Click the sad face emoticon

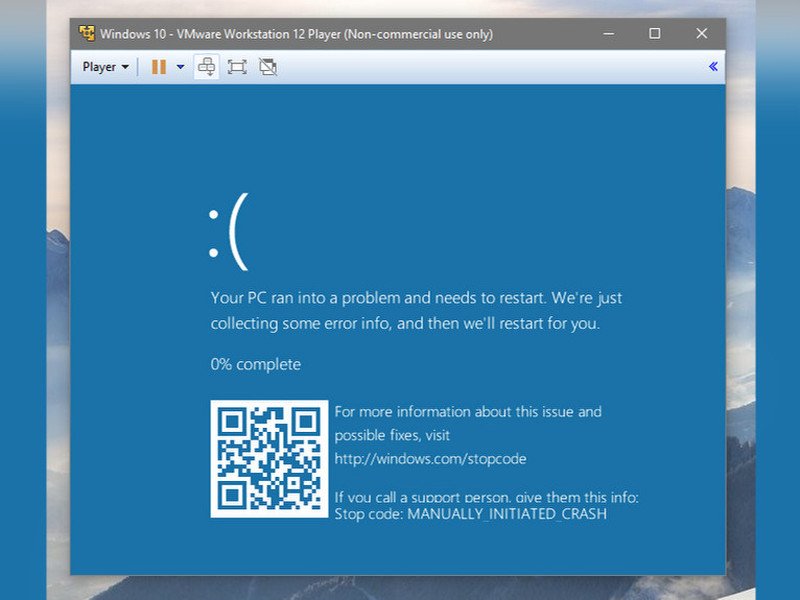pos(229,232)
